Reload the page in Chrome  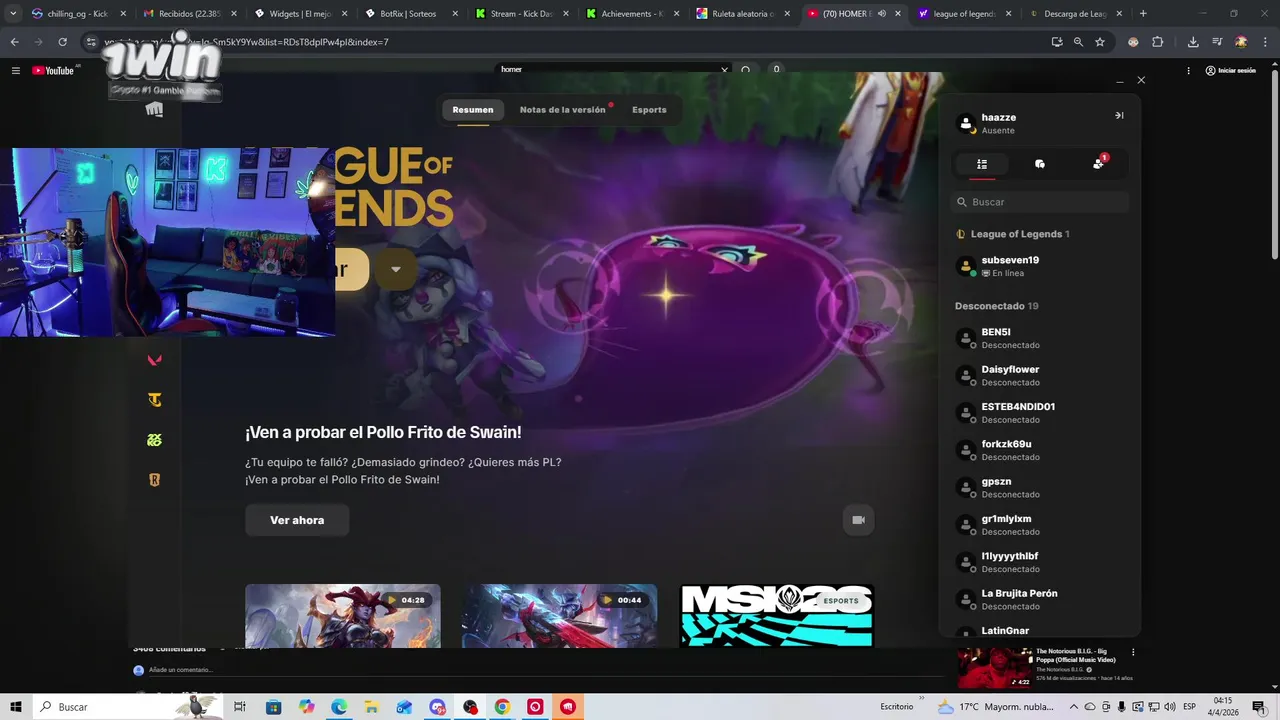pyautogui.click(x=62, y=42)
